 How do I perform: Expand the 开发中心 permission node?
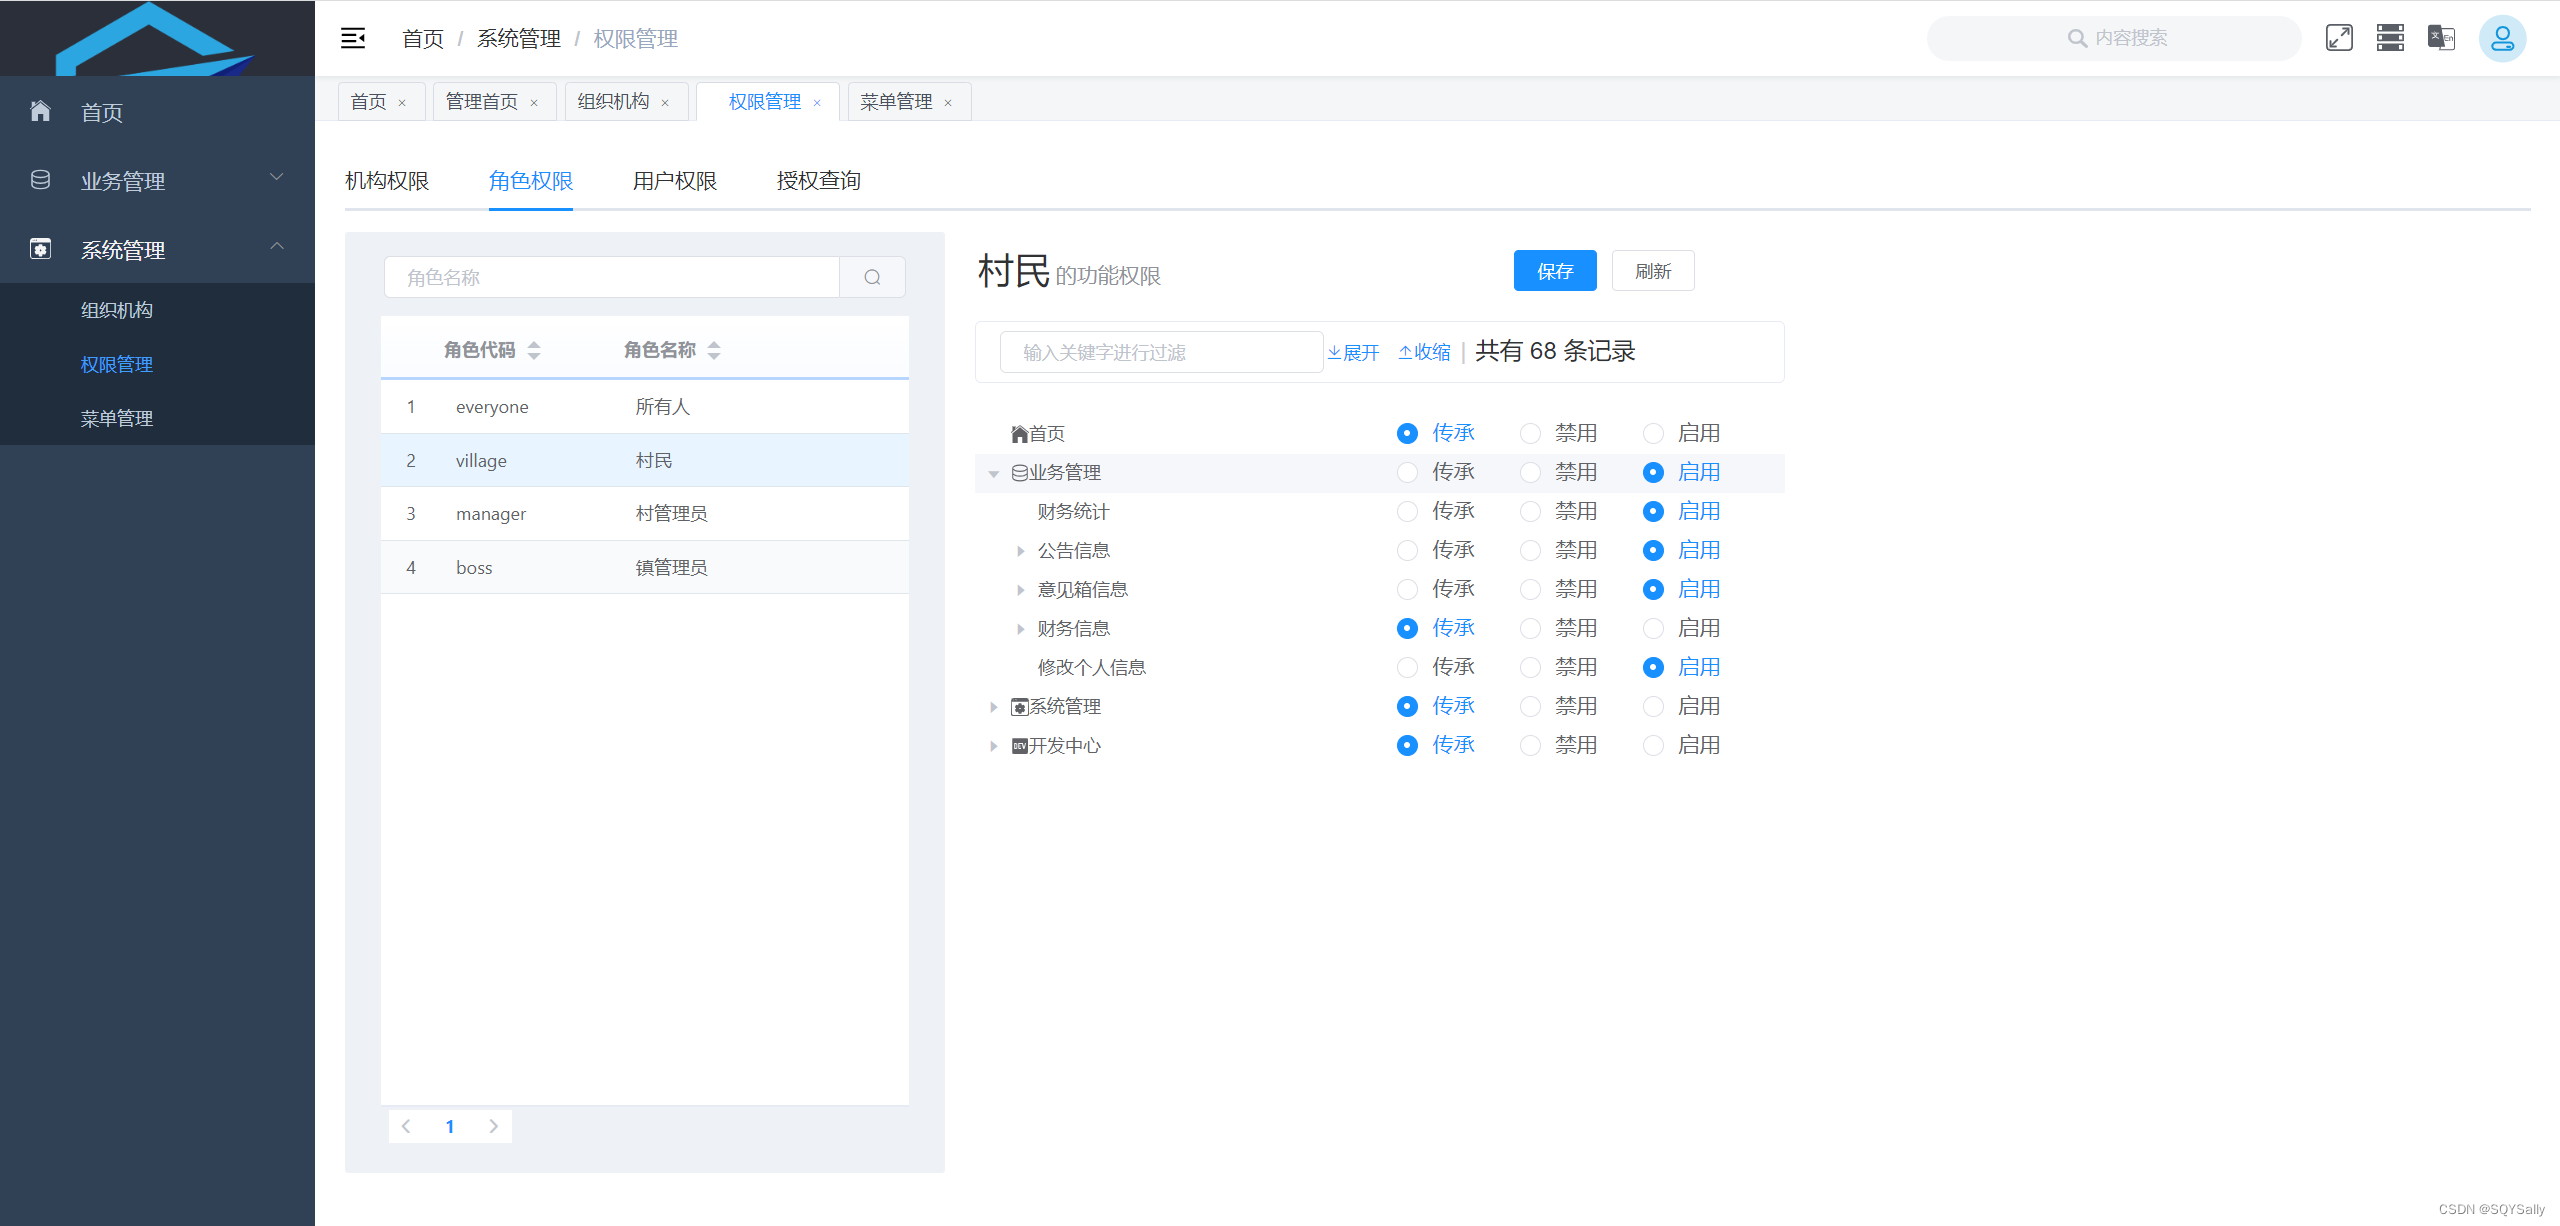point(993,745)
